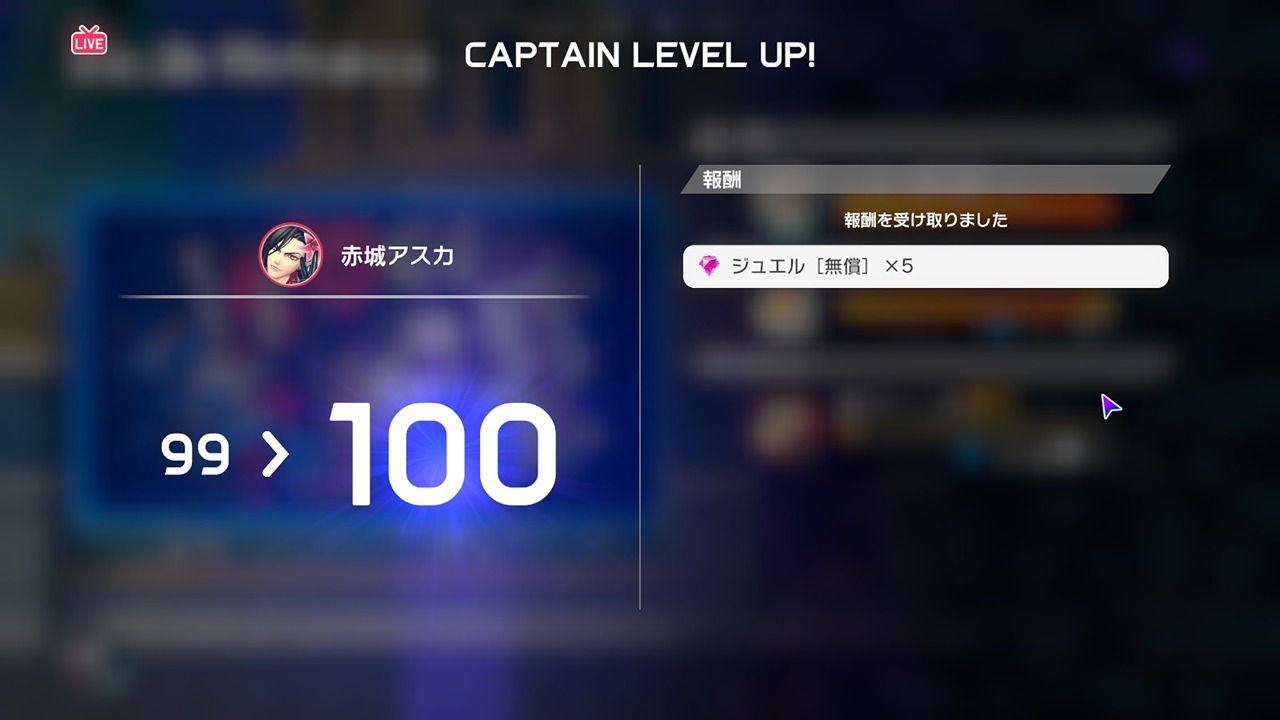Click the captain name 赤城アスカ
Viewport: 1280px width, 720px height.
pyautogui.click(x=397, y=256)
